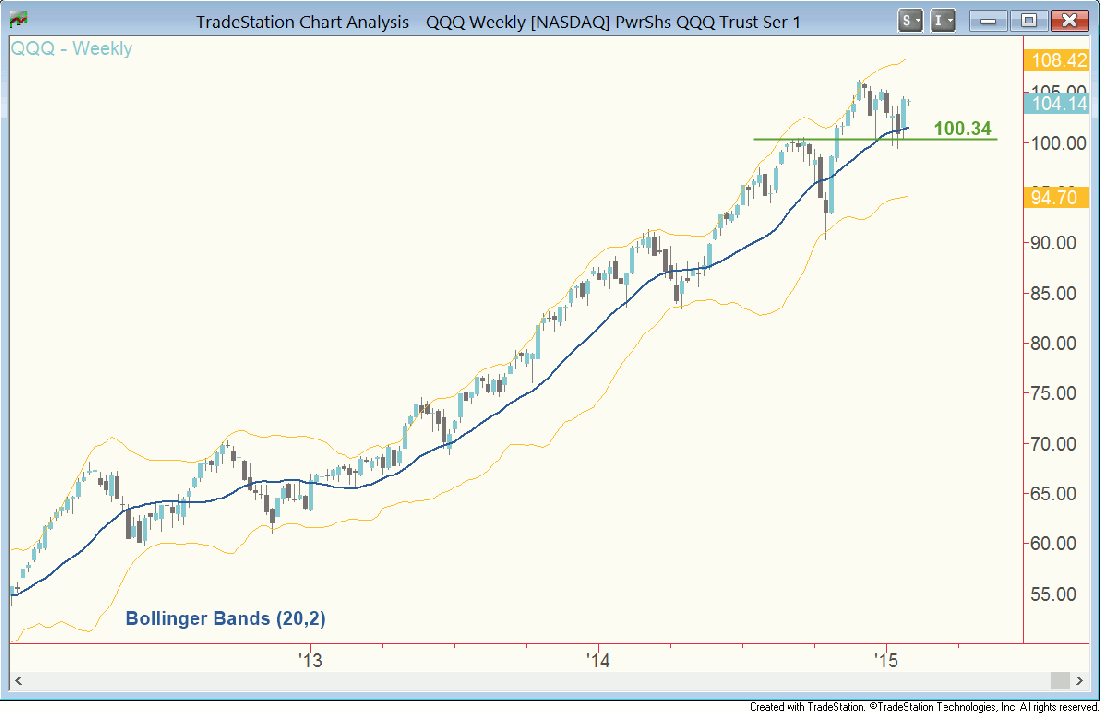
Task: Click the '14 year marker on time axis
Action: click(x=597, y=660)
